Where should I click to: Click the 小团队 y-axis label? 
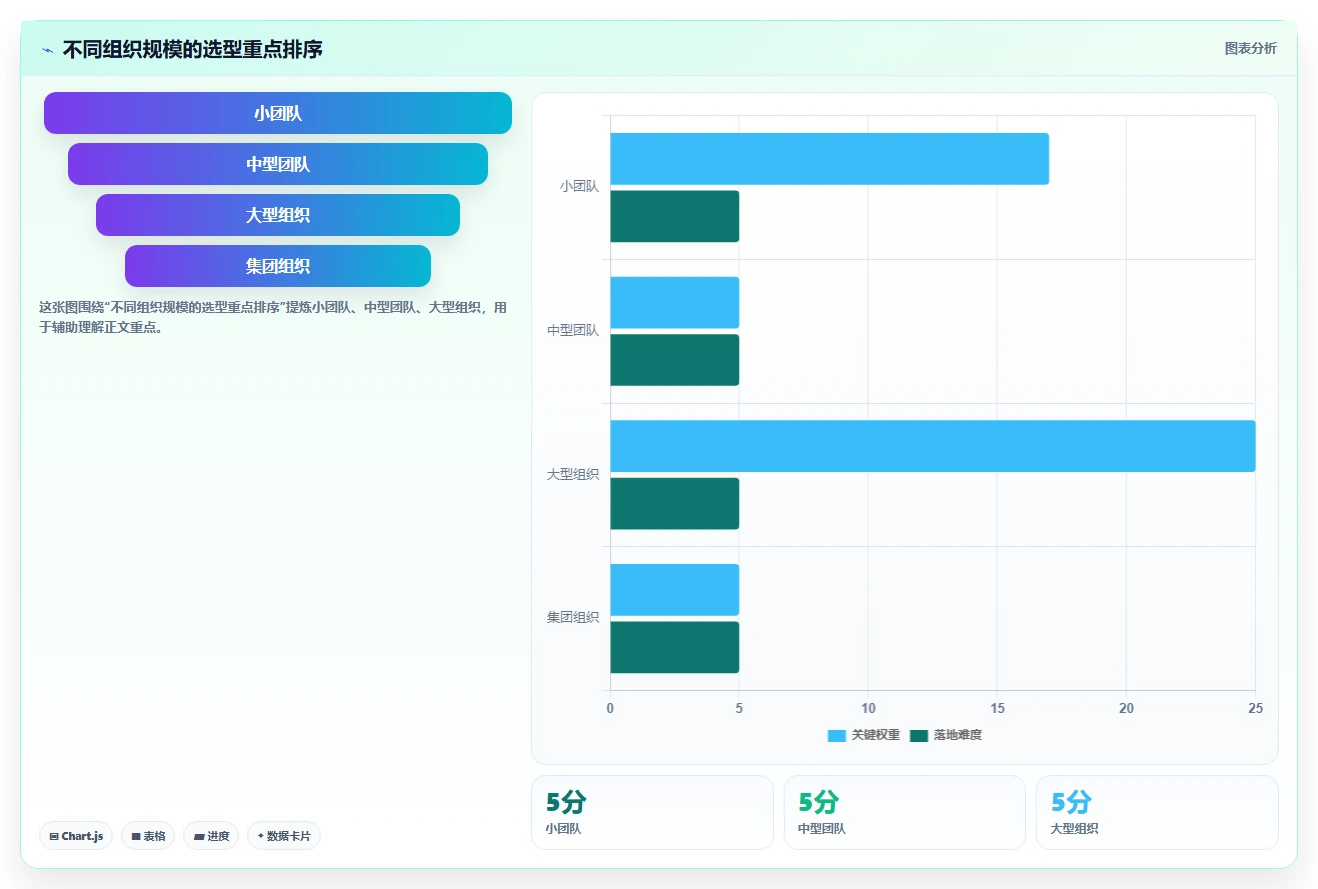(579, 186)
